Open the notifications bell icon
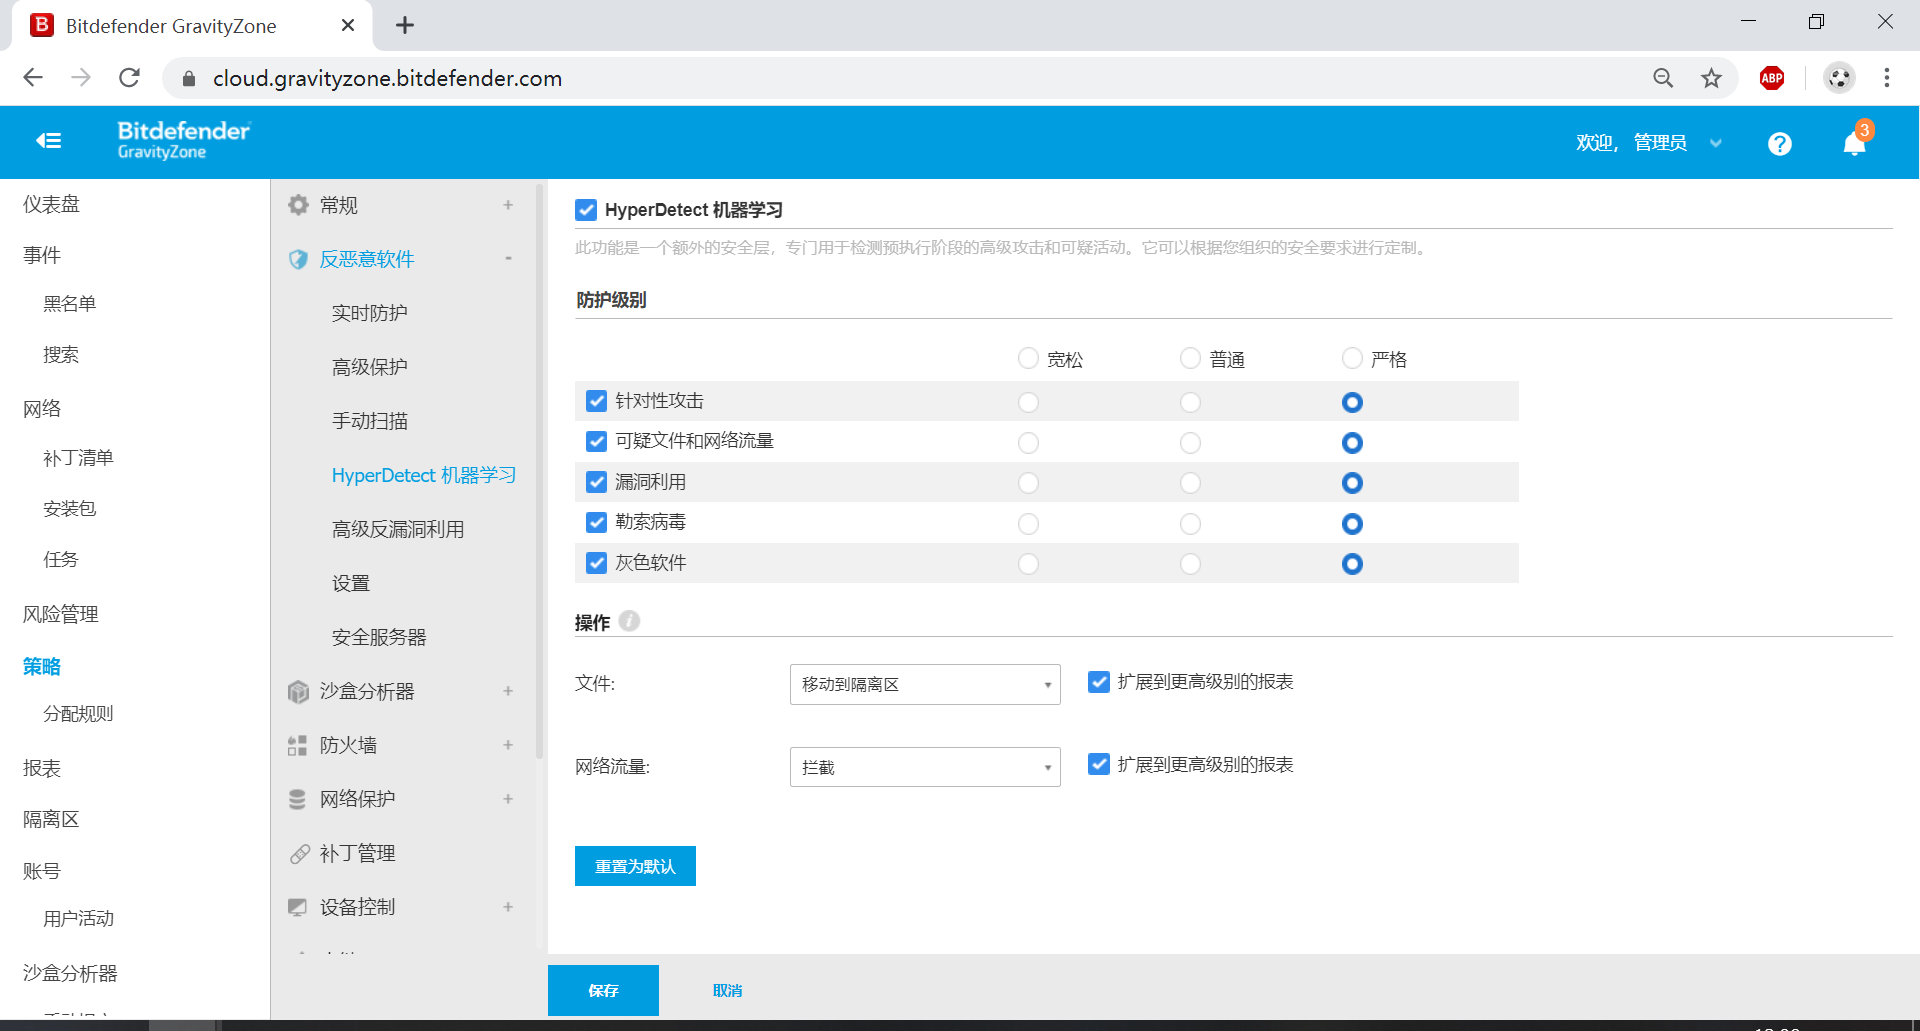The width and height of the screenshot is (1920, 1031). tap(1855, 143)
